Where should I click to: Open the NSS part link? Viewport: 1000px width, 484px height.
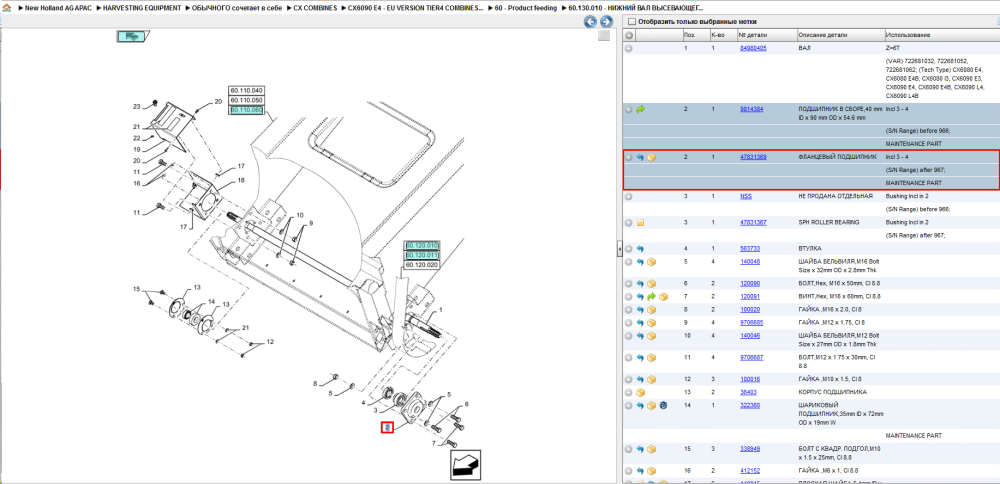tap(745, 196)
